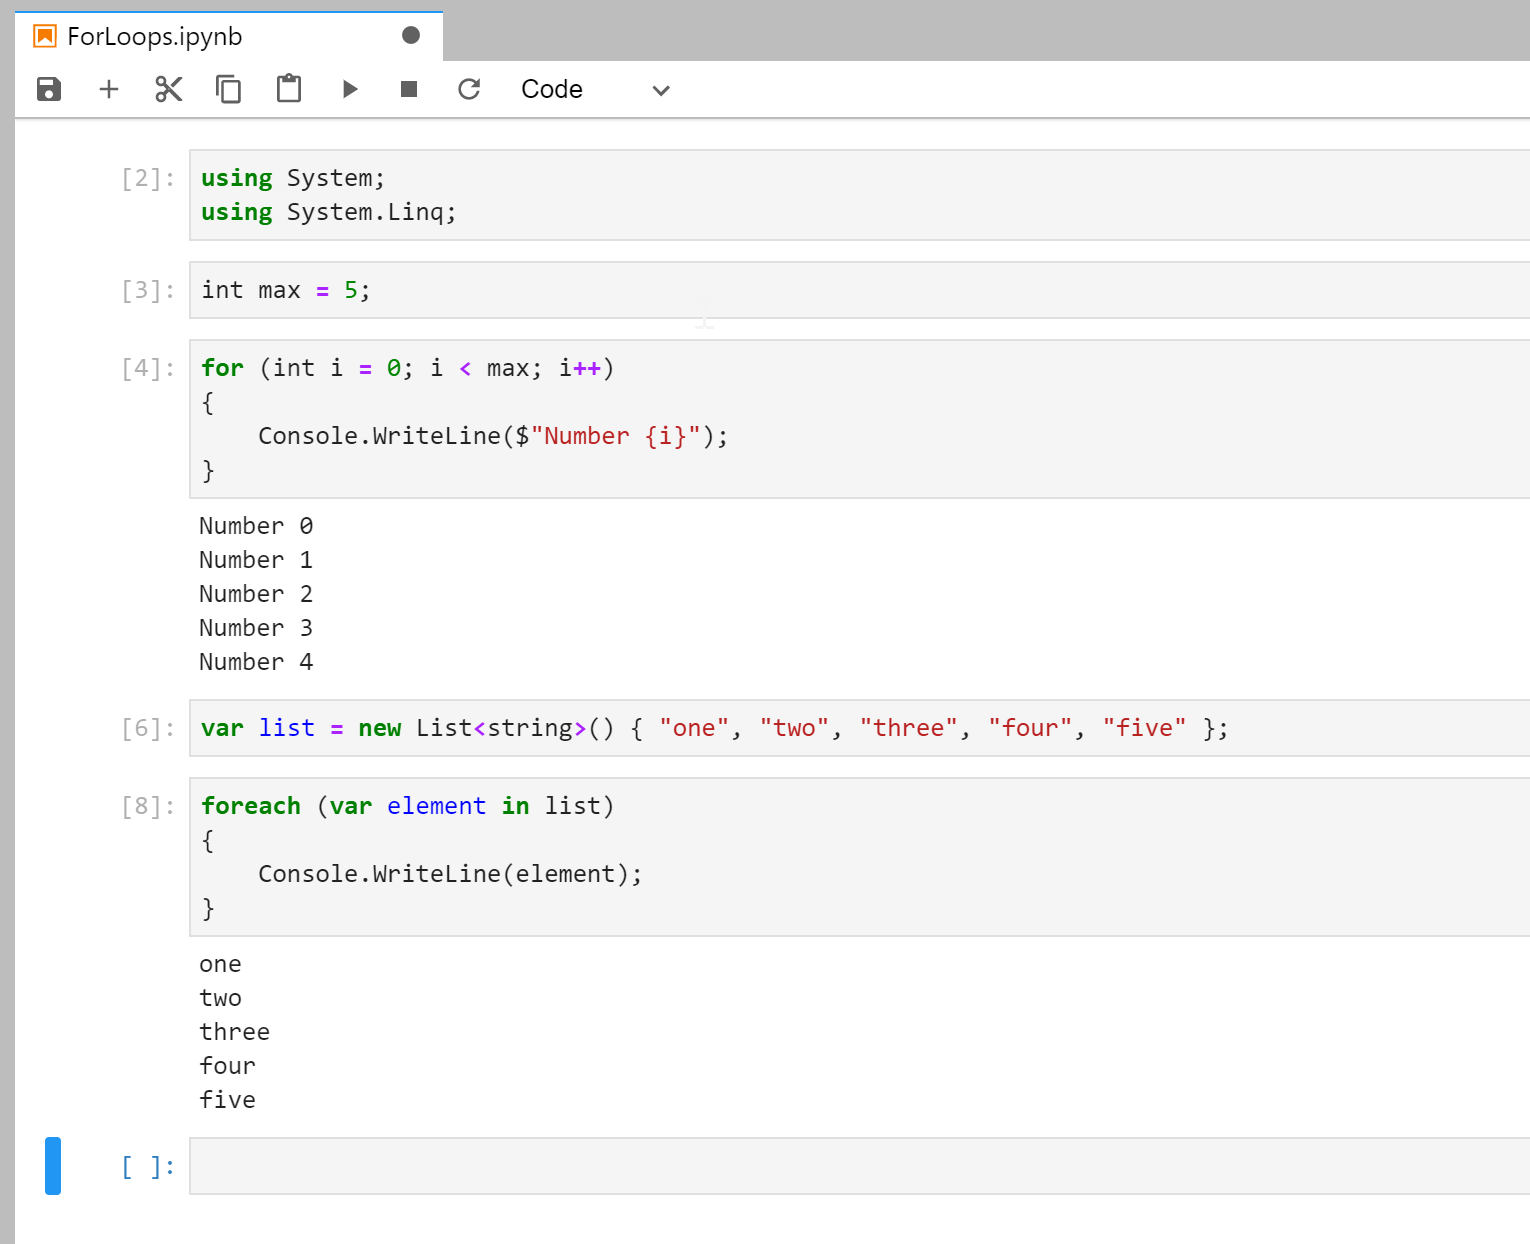Image resolution: width=1530 pixels, height=1244 pixels.
Task: Click output line 'four'
Action: point(227,1066)
